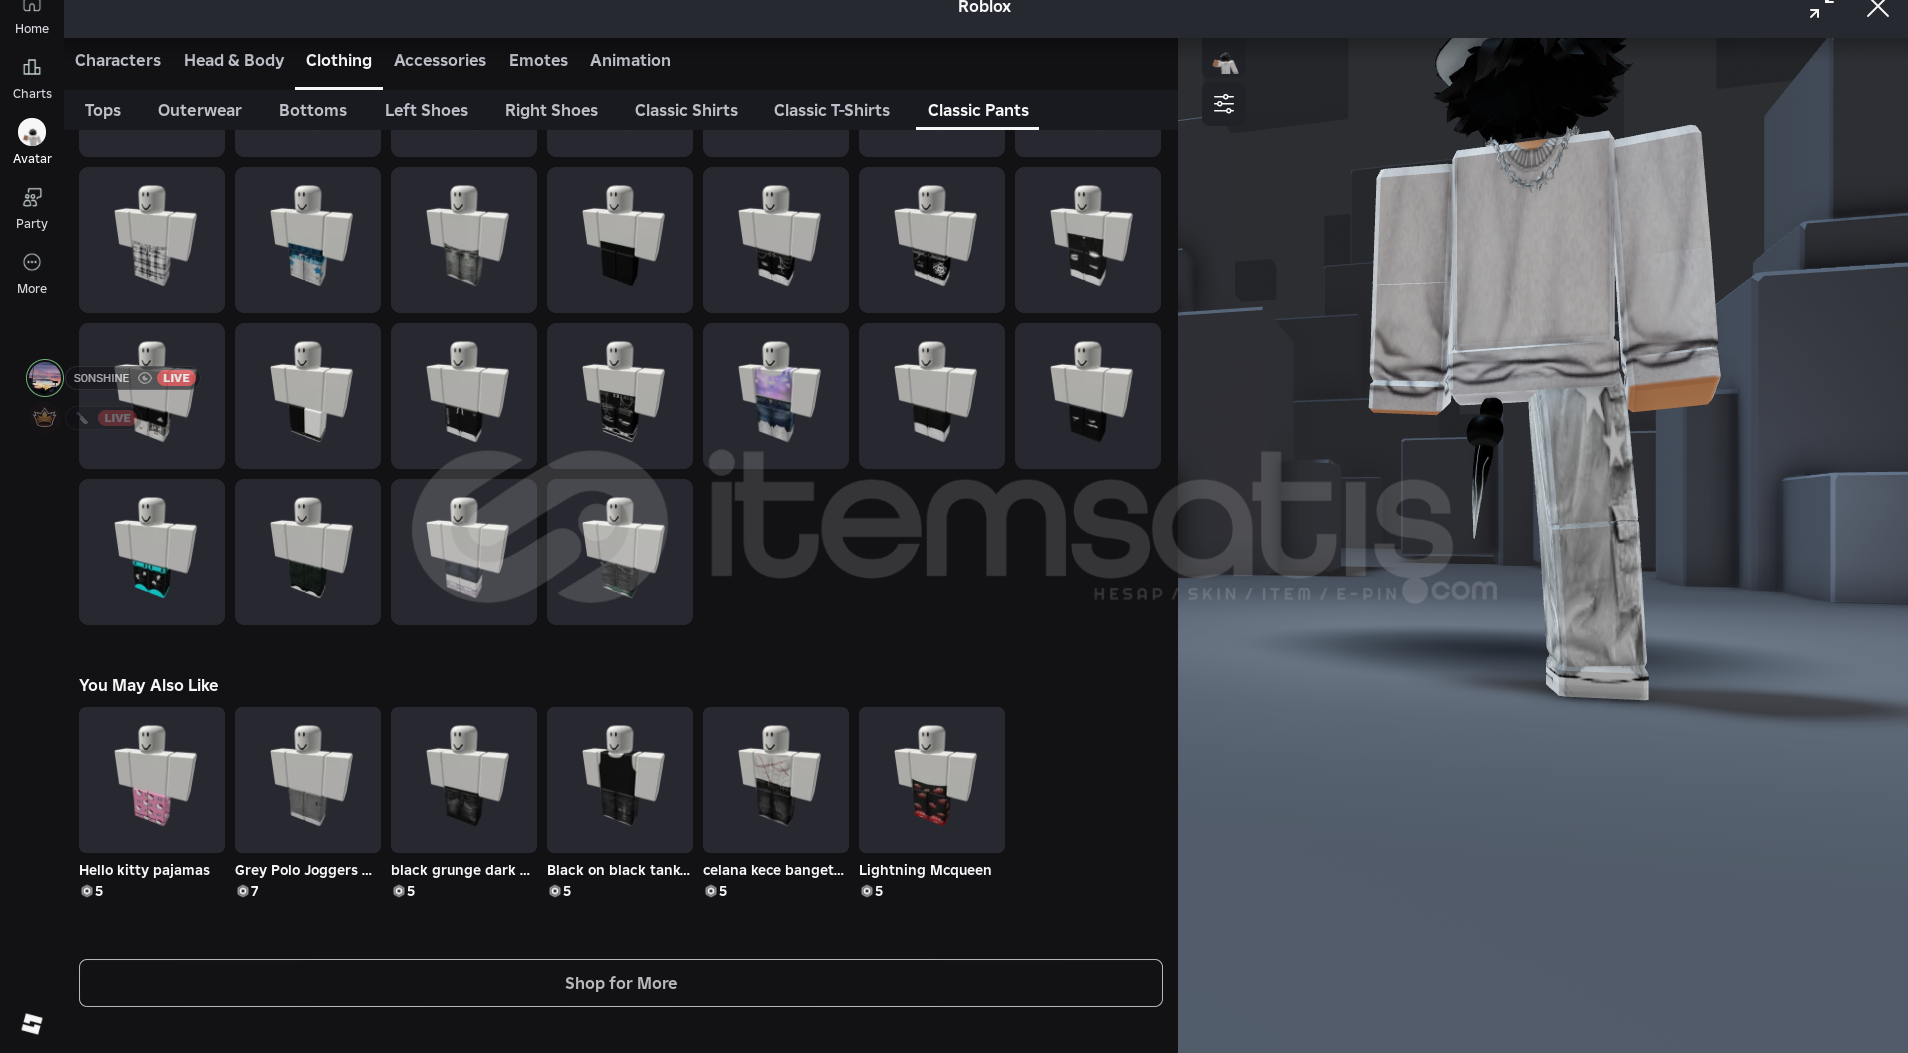Close the Roblox avatar window
This screenshot has width=1908, height=1053.
click(x=1877, y=9)
